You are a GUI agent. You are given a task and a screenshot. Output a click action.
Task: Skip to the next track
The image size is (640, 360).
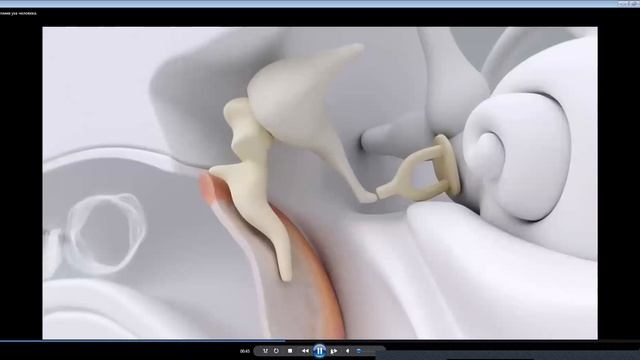[334, 351]
